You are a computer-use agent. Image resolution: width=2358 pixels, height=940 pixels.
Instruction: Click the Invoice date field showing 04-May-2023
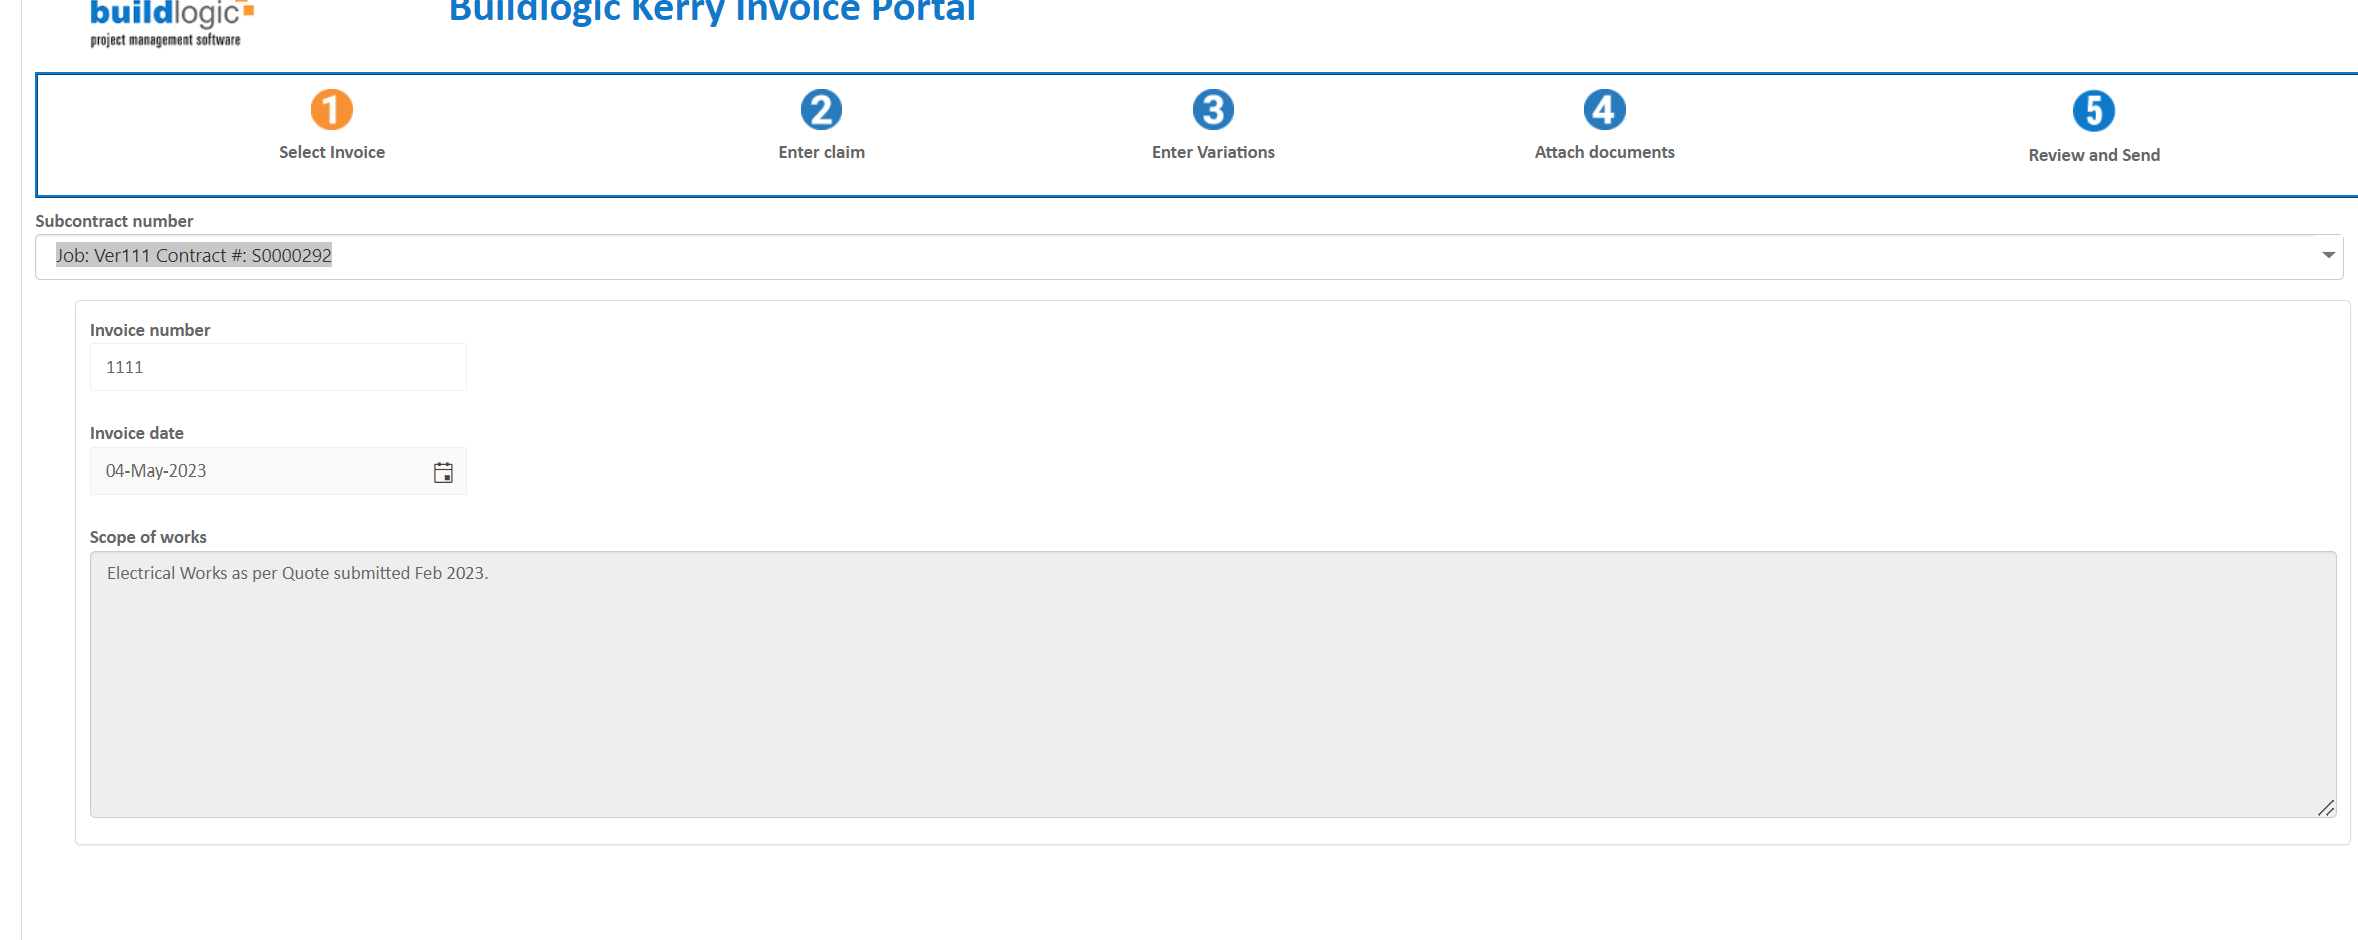278,471
